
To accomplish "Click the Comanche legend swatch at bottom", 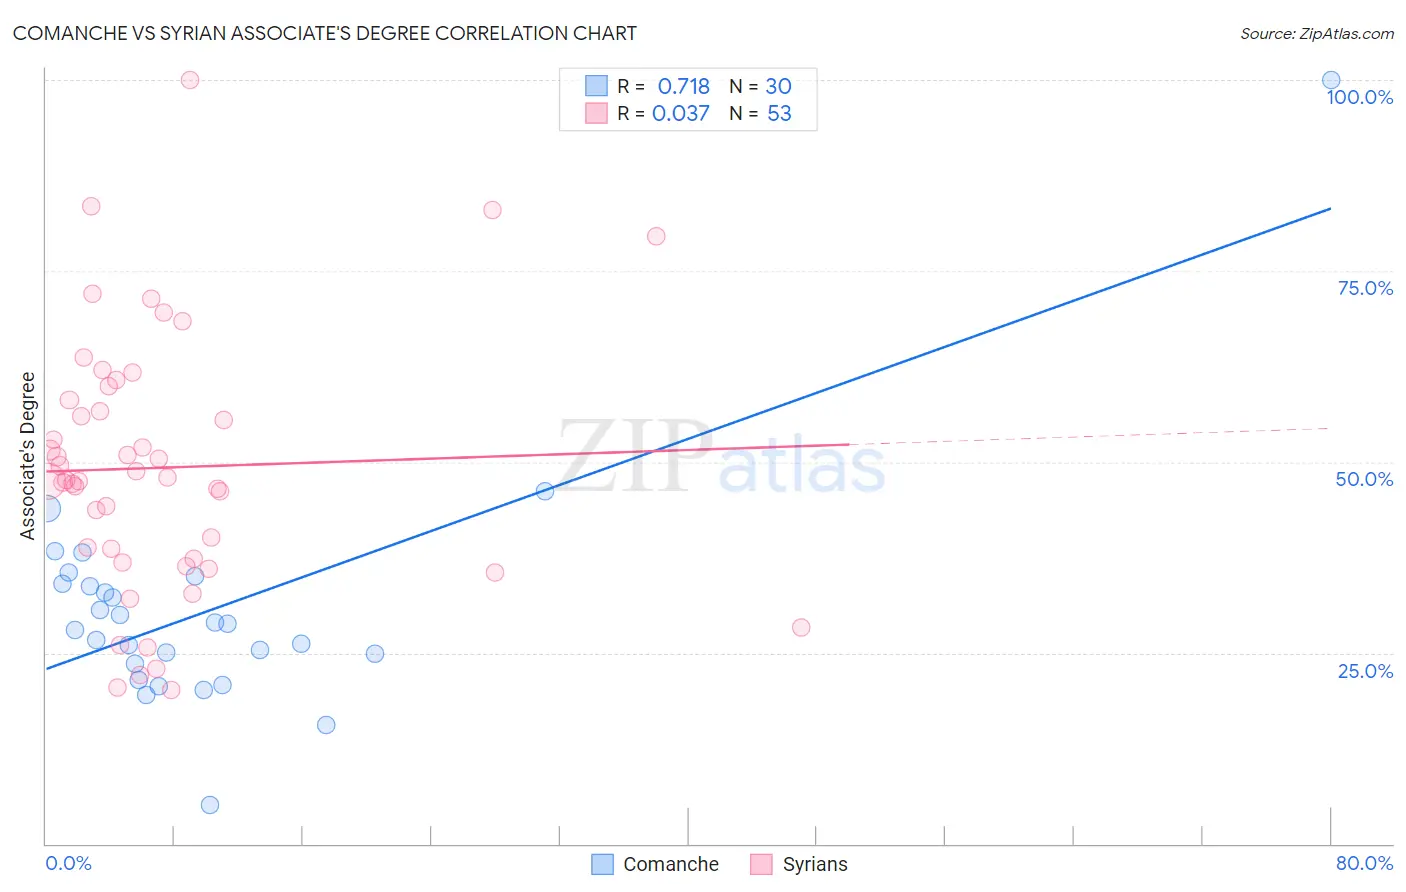I will point(602,864).
